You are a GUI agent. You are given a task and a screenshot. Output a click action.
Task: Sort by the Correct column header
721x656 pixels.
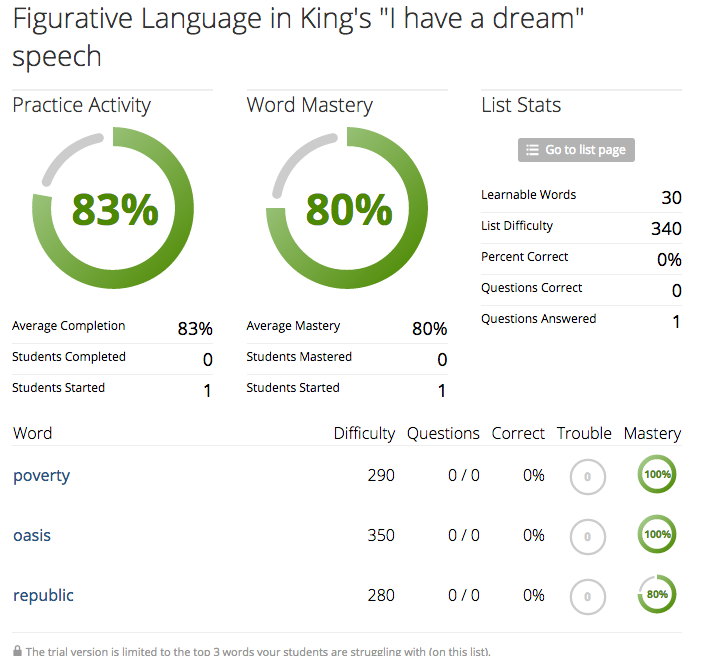(x=518, y=433)
